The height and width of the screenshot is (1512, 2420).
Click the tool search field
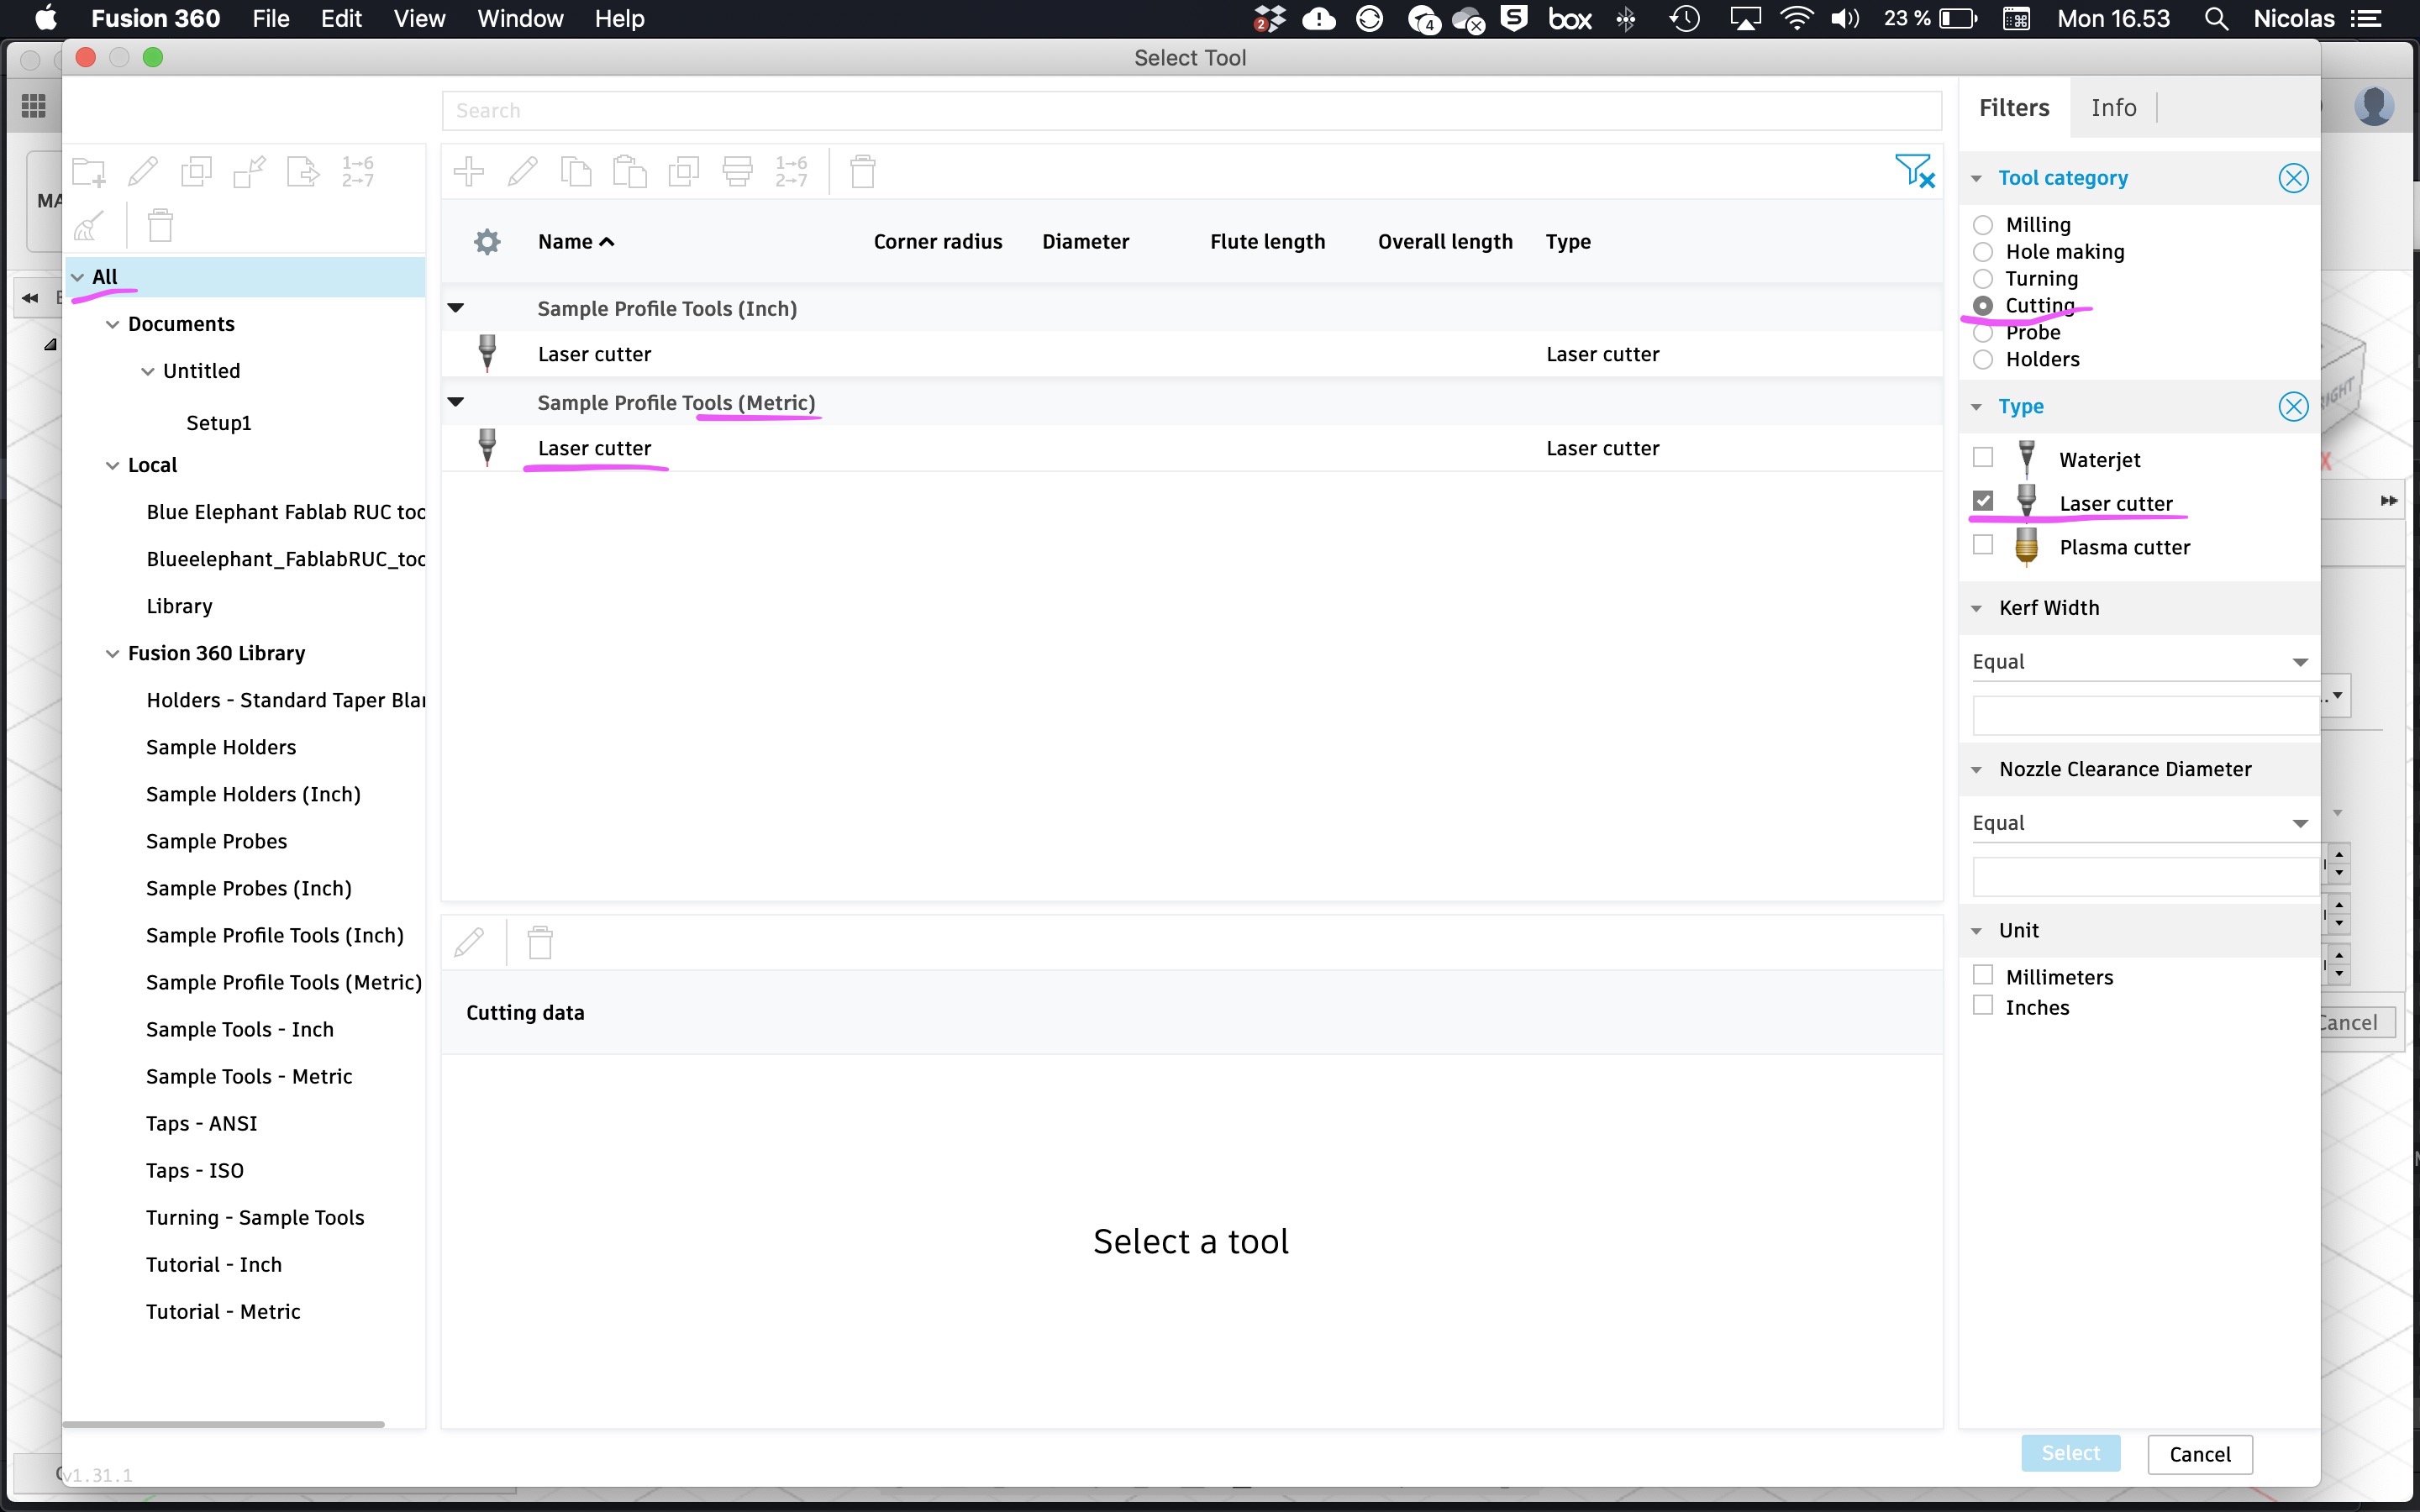point(1191,110)
